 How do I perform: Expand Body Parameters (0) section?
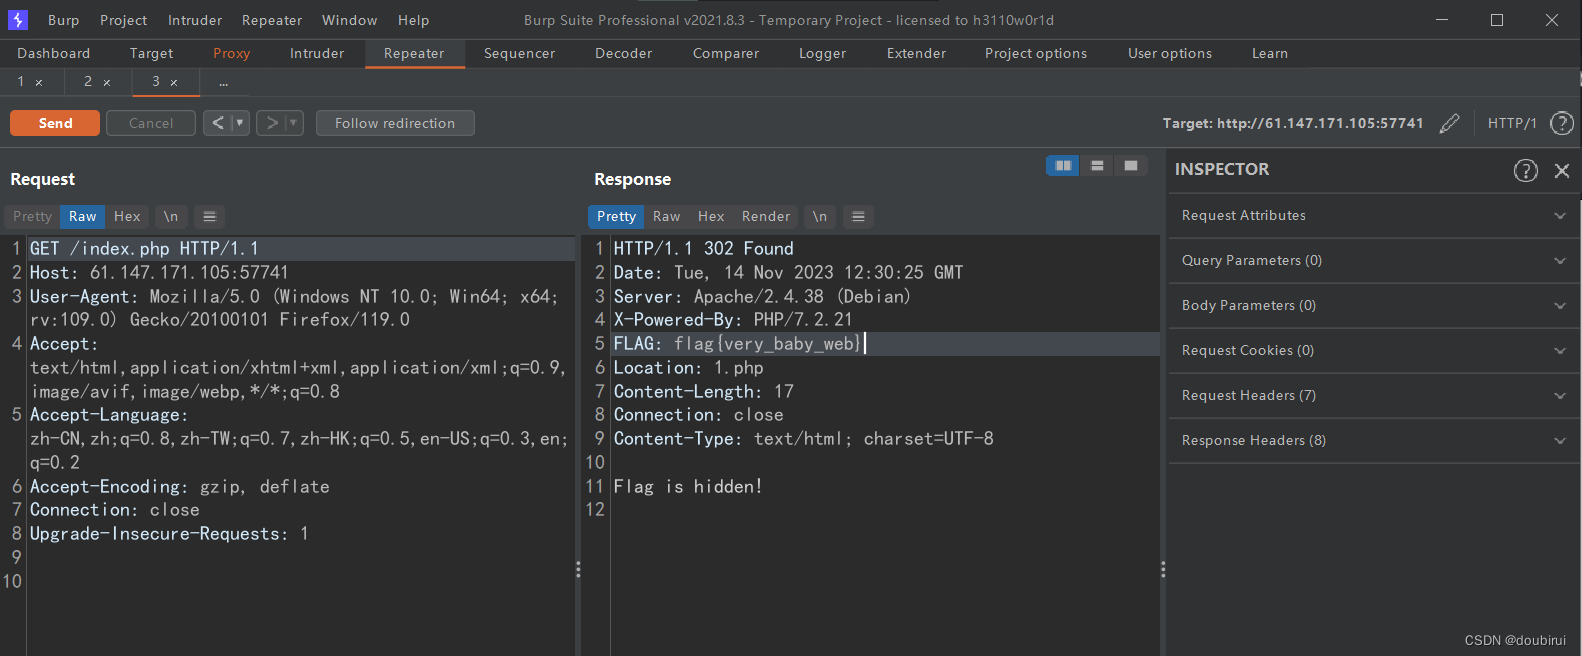[x=1374, y=306]
